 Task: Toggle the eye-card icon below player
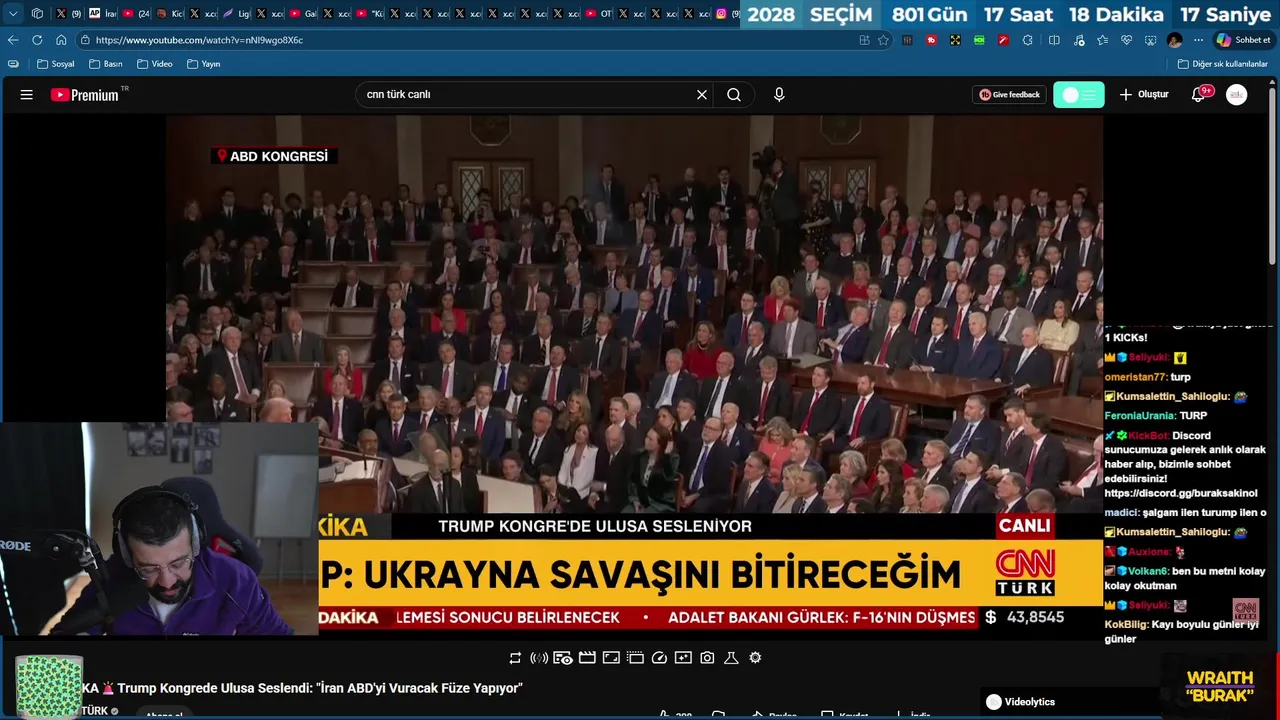563,658
